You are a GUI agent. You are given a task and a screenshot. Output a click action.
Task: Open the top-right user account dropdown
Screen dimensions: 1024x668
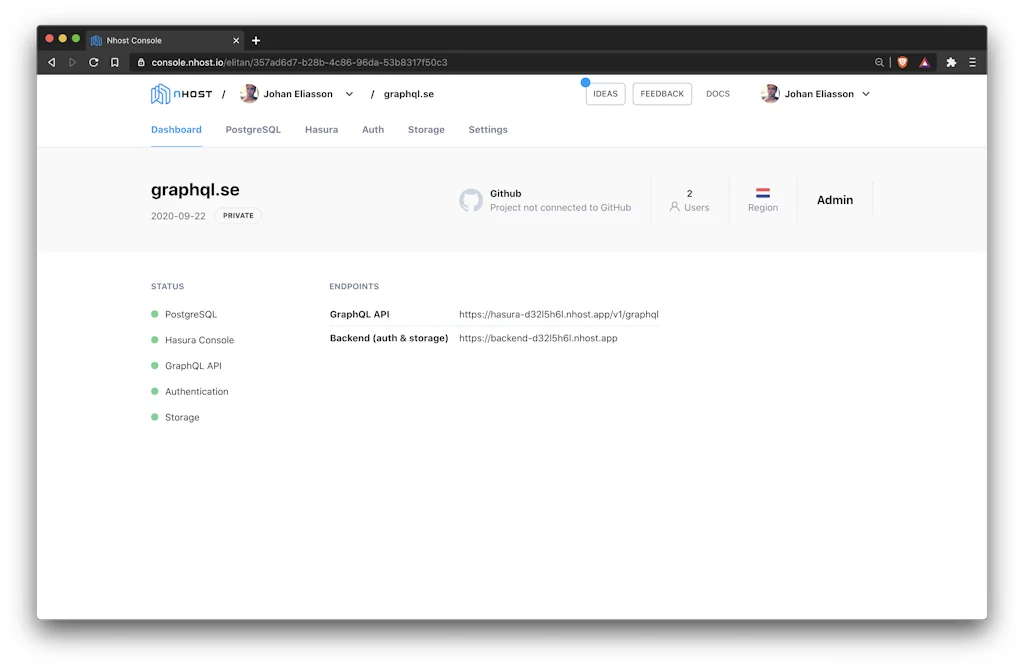click(868, 93)
